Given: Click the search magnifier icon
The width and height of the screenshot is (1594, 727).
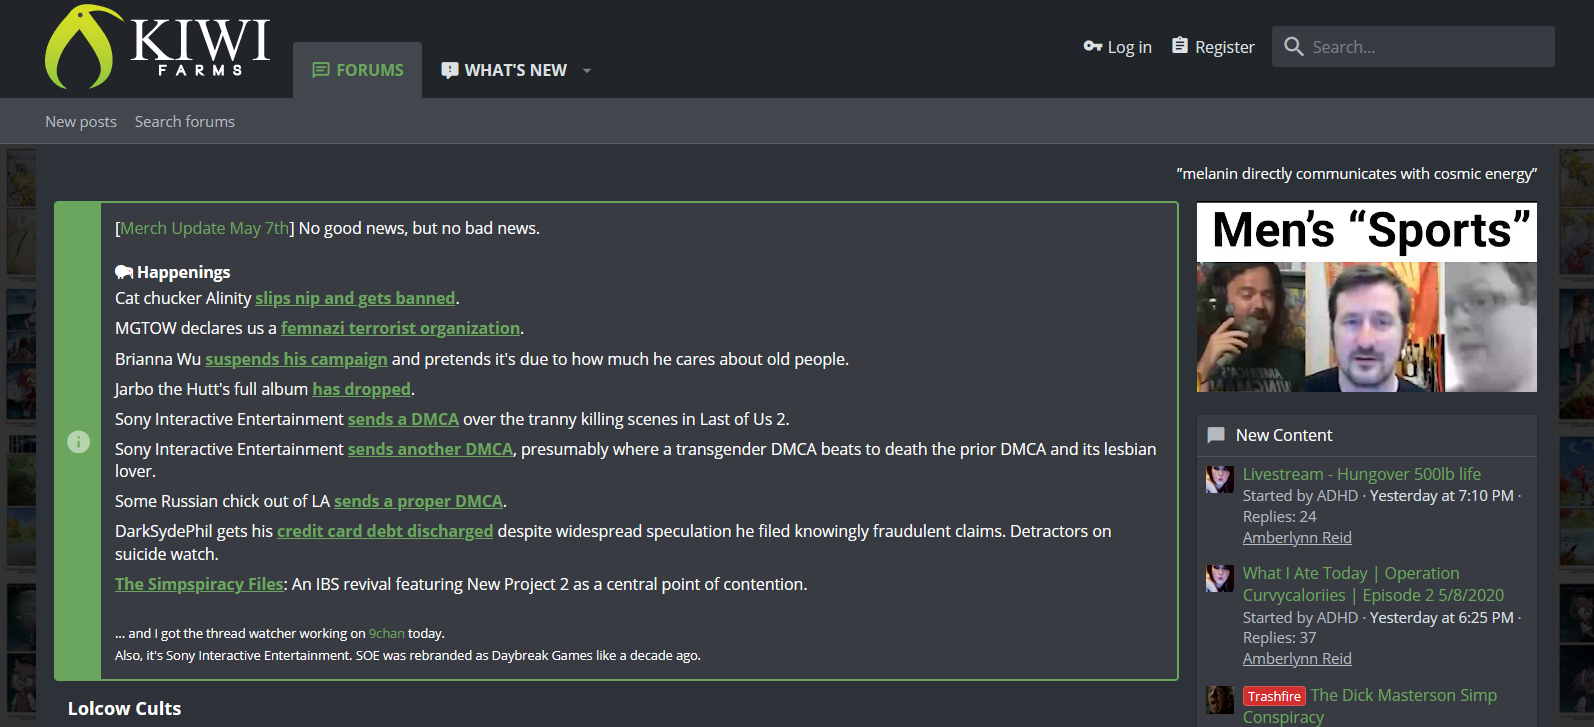Looking at the screenshot, I should point(1293,47).
